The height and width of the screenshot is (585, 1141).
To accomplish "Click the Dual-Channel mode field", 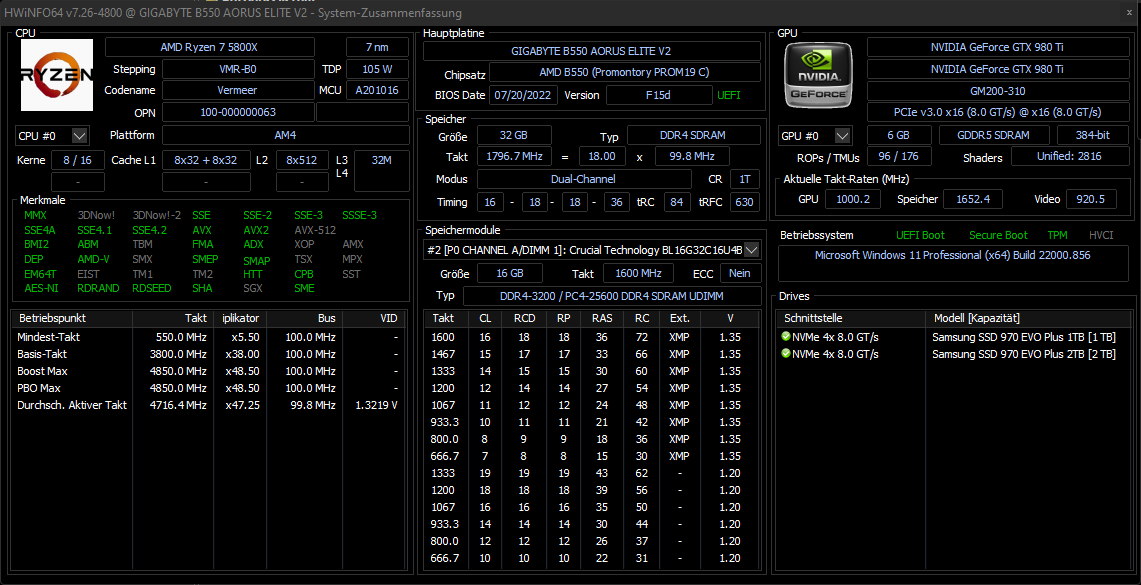I will tap(584, 179).
